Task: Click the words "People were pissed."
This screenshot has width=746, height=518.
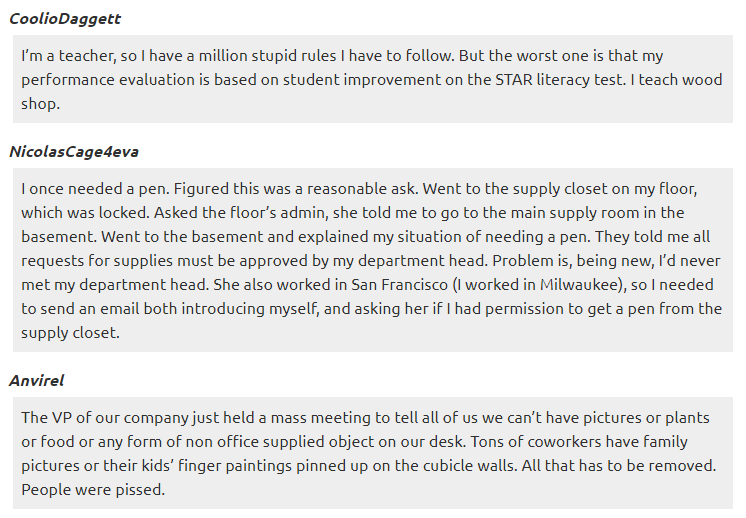Action: [x=93, y=489]
